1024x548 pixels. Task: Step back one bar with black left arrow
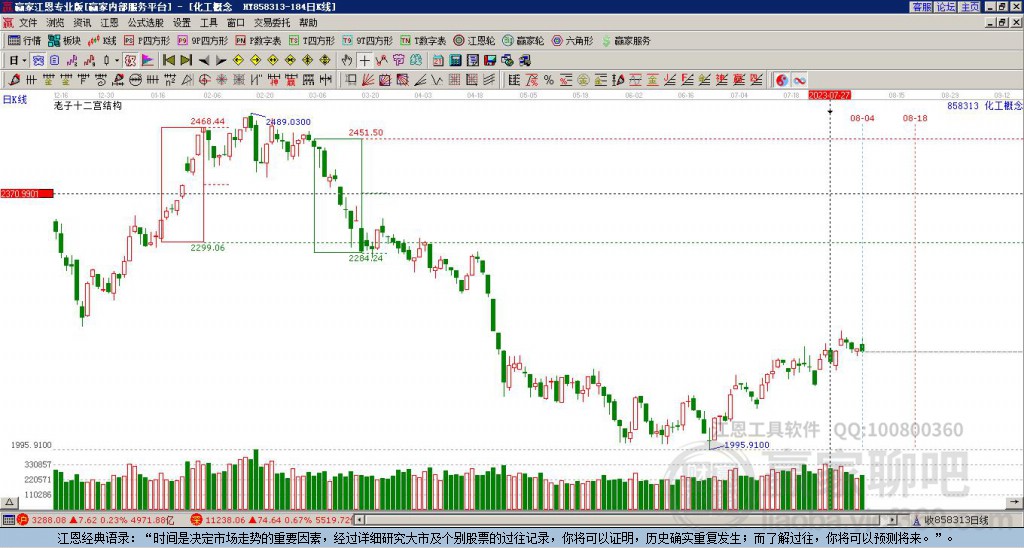204,61
